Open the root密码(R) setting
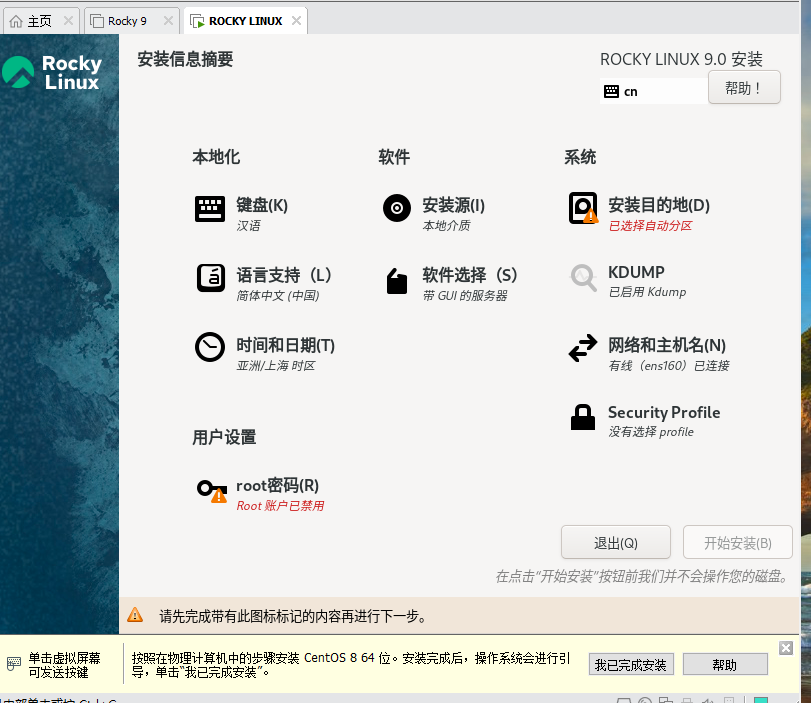The width and height of the screenshot is (811, 703). 277,485
